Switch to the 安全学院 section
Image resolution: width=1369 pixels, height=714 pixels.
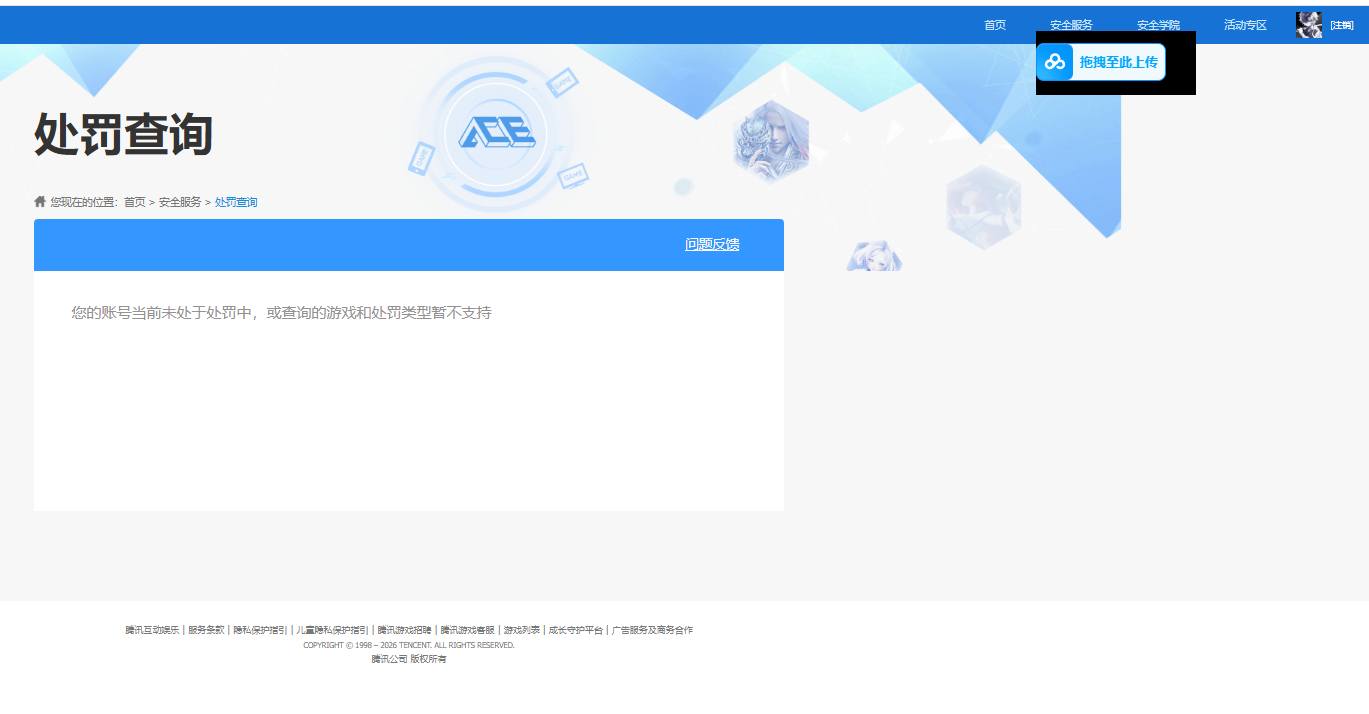1156,24
